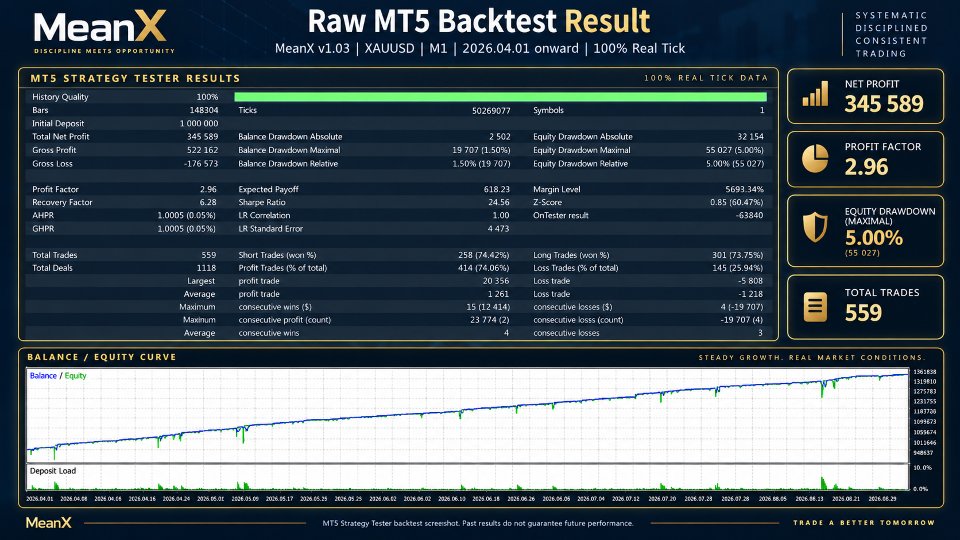Click the BALANCE / EQUITY CURVE heading
The width and height of the screenshot is (960, 540).
click(x=102, y=357)
